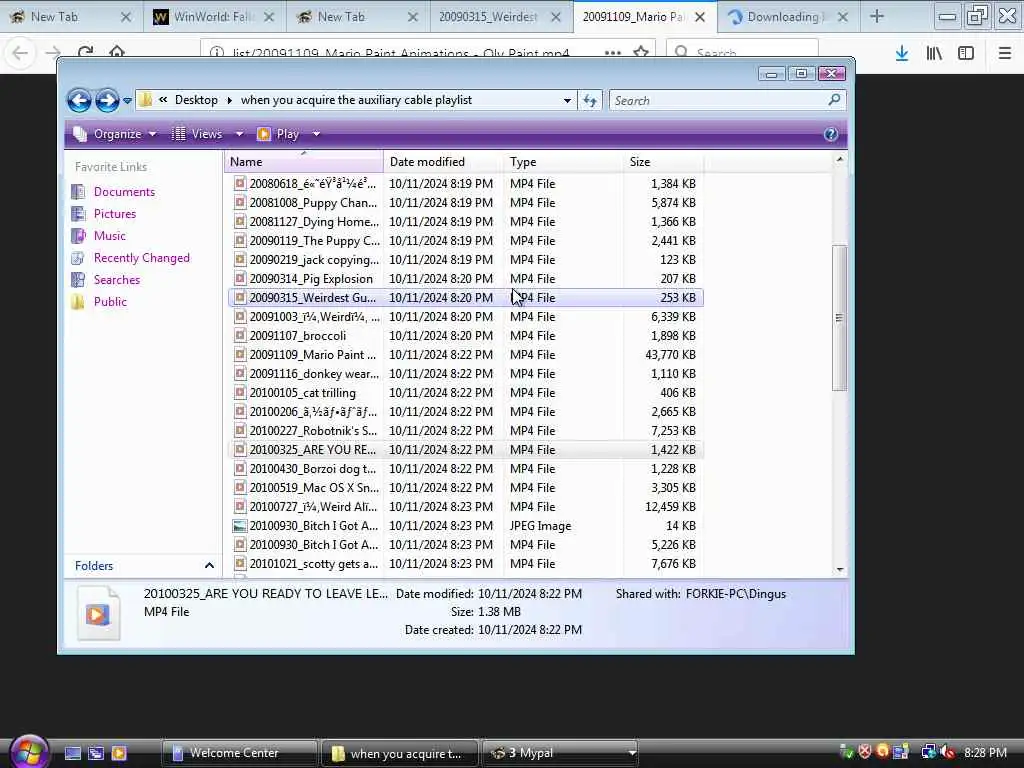1024x768 pixels.
Task: Click the Explorer Forward arrow button
Action: coord(107,101)
